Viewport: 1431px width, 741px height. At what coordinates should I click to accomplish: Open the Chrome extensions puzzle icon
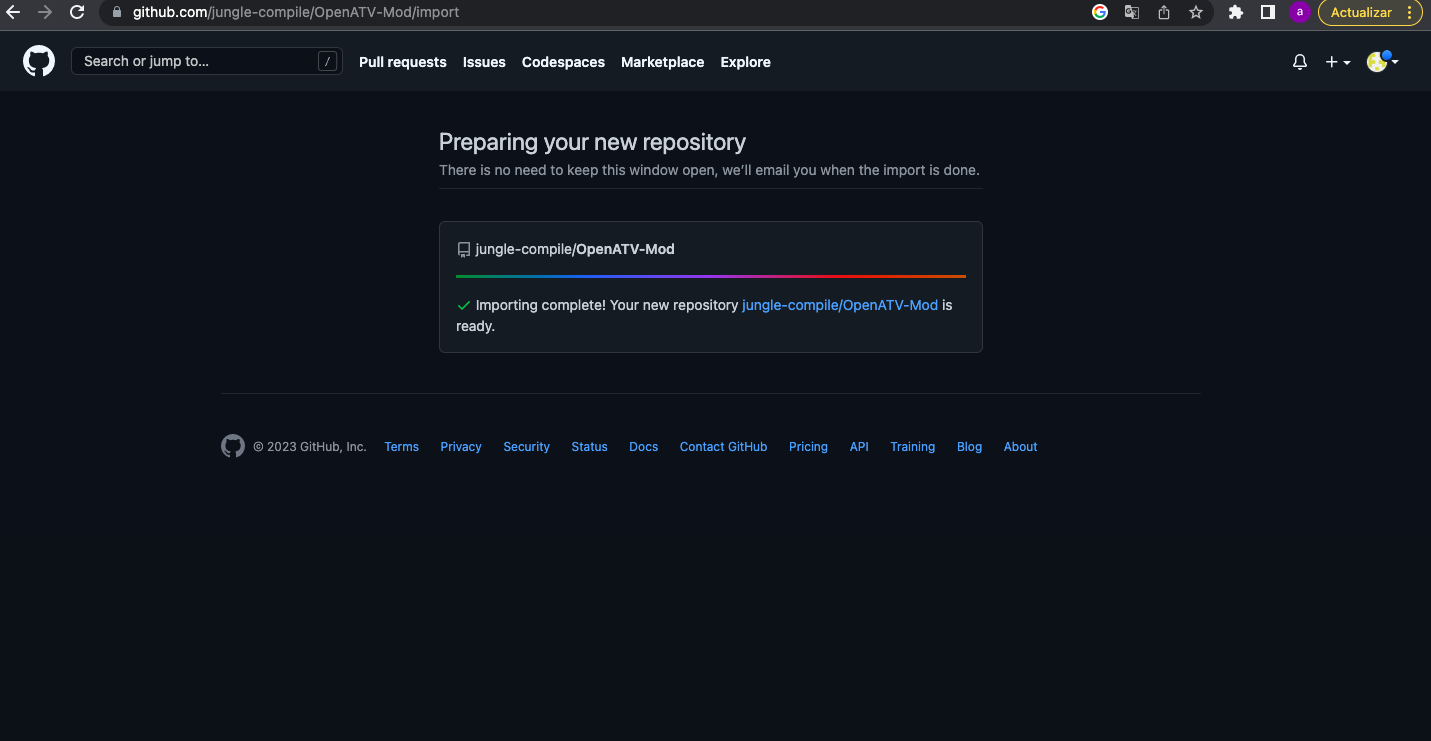1236,13
